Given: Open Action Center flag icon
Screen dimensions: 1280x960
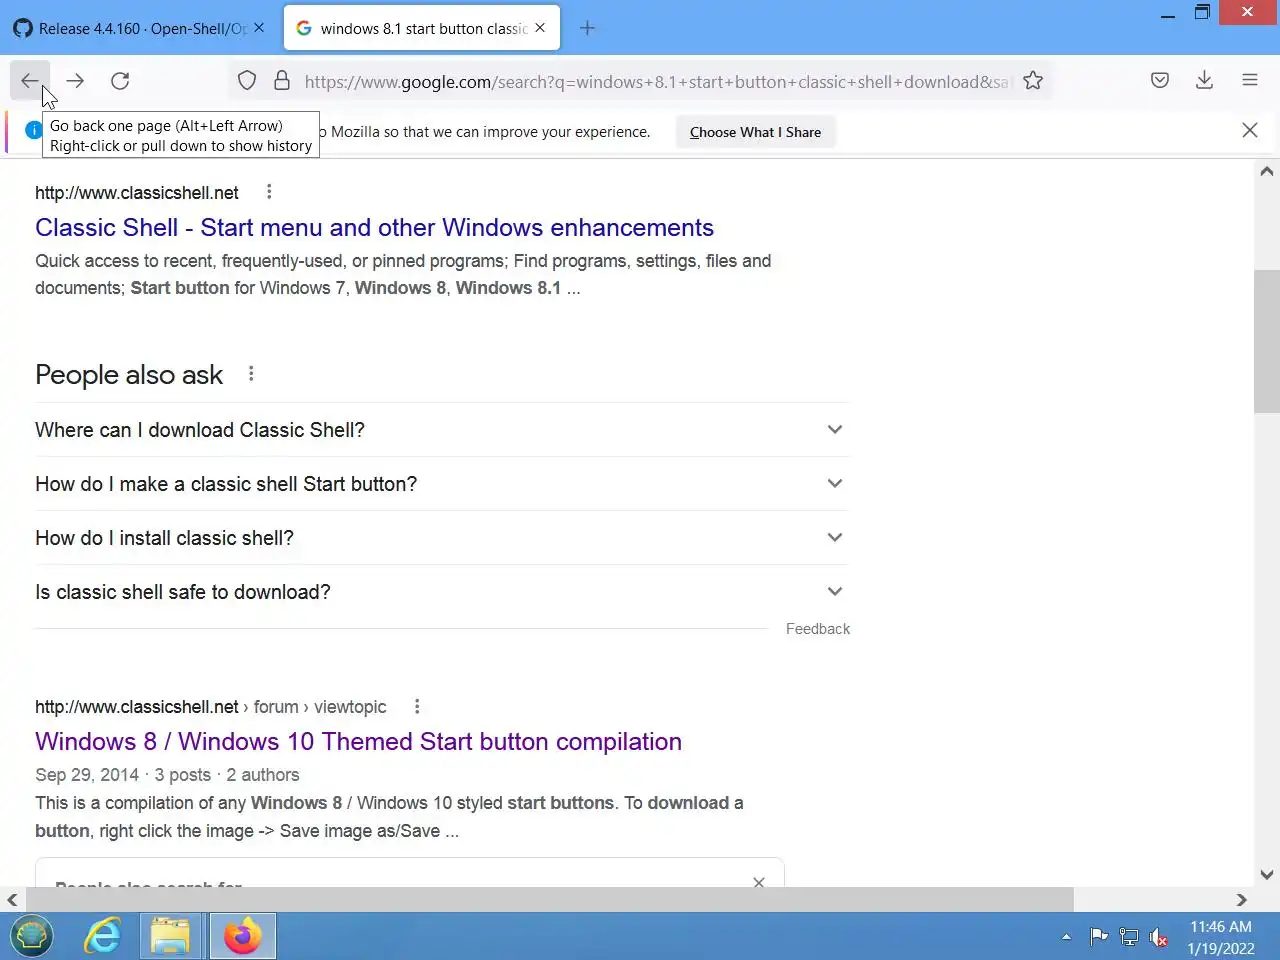Looking at the screenshot, I should [1098, 937].
